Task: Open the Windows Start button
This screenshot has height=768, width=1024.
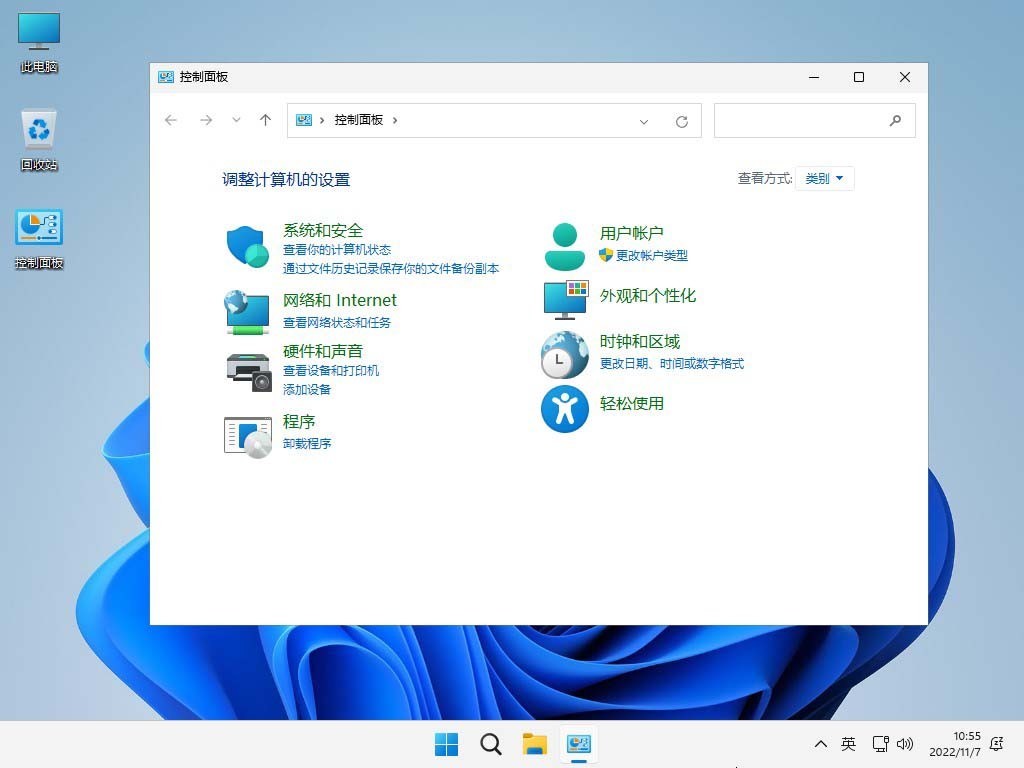Action: (x=446, y=744)
